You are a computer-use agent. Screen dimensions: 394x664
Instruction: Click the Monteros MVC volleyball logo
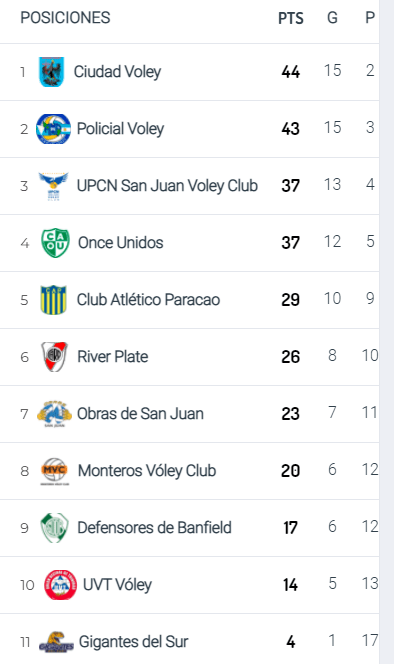55,471
